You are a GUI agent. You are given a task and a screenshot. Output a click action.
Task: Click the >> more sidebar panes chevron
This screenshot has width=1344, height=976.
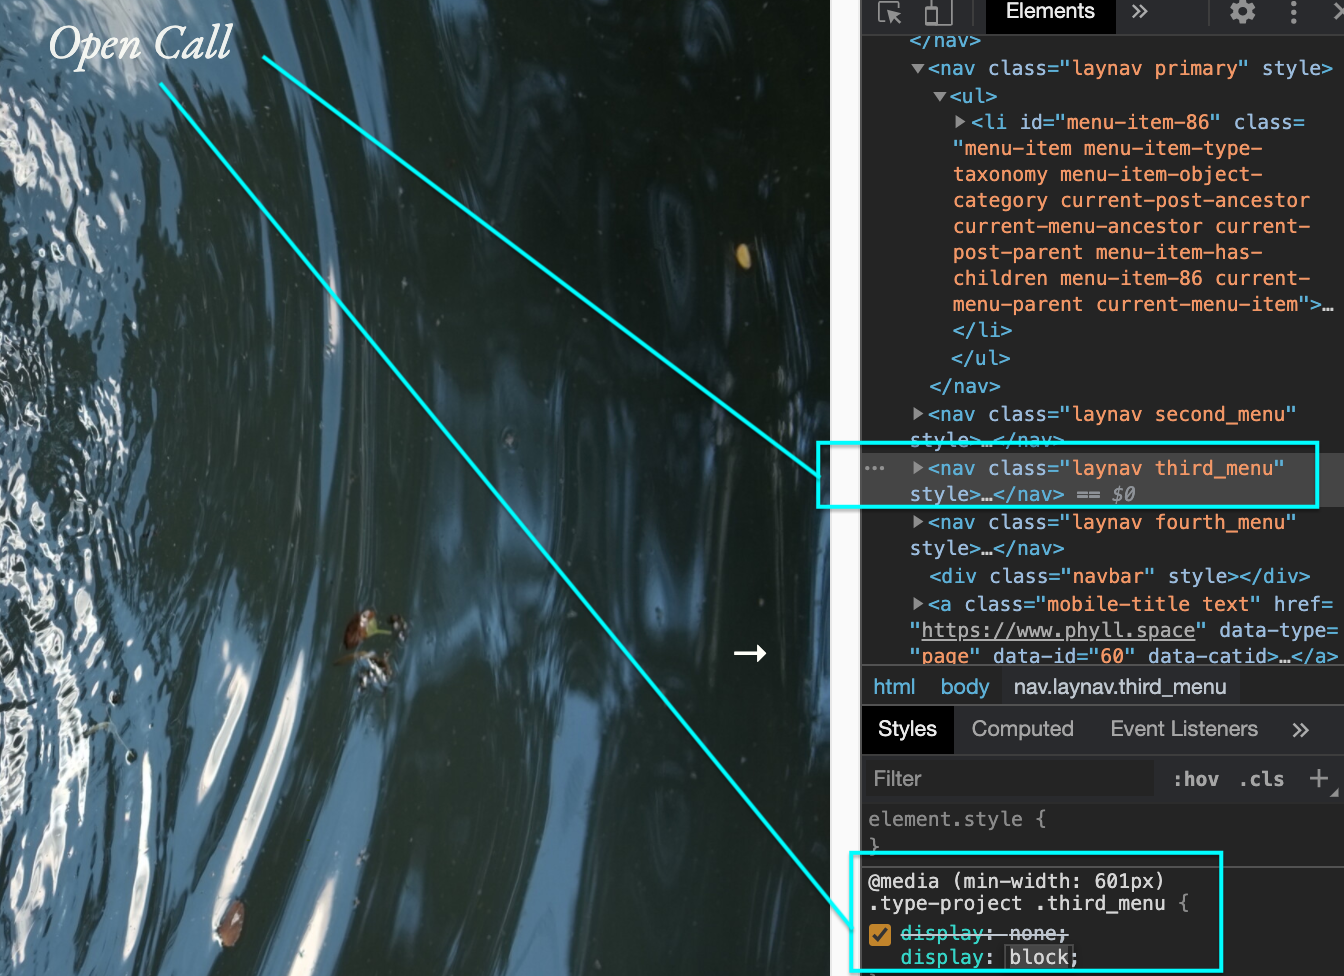point(1301,729)
